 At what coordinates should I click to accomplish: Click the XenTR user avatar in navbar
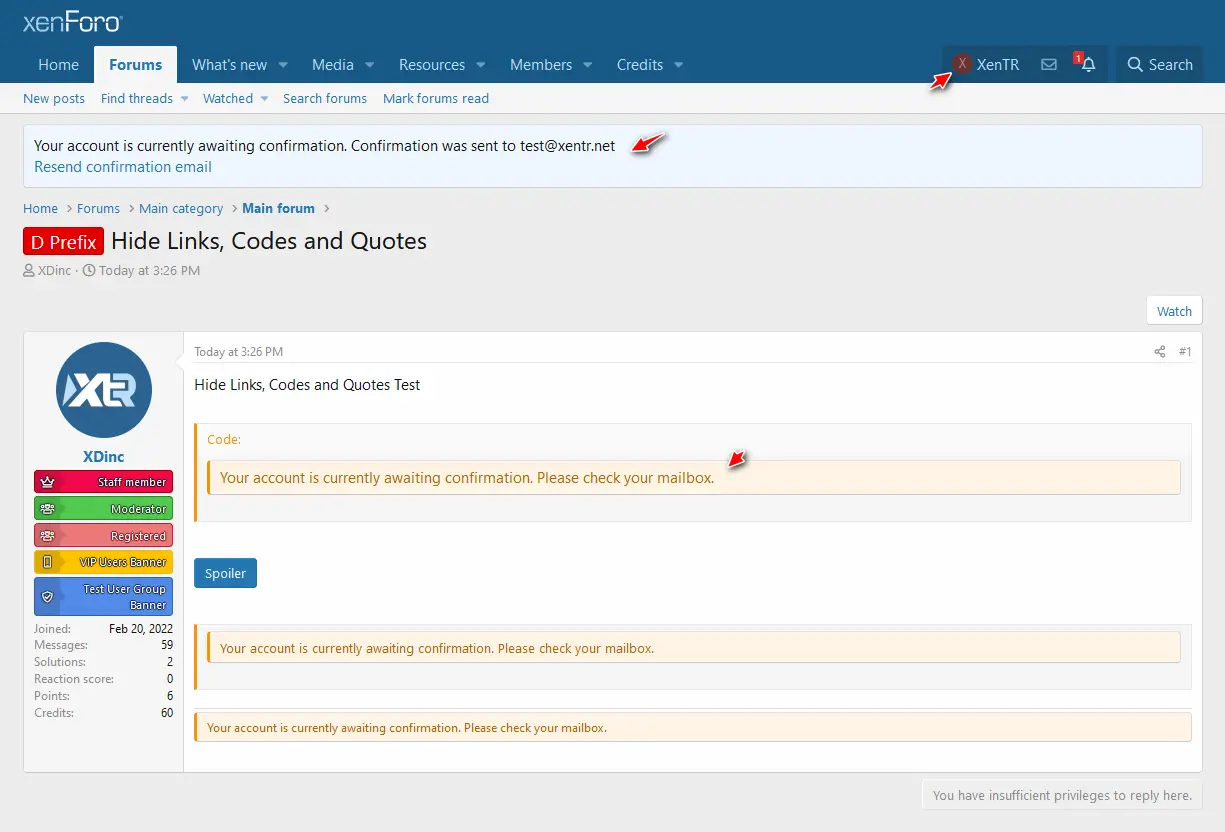coord(962,64)
